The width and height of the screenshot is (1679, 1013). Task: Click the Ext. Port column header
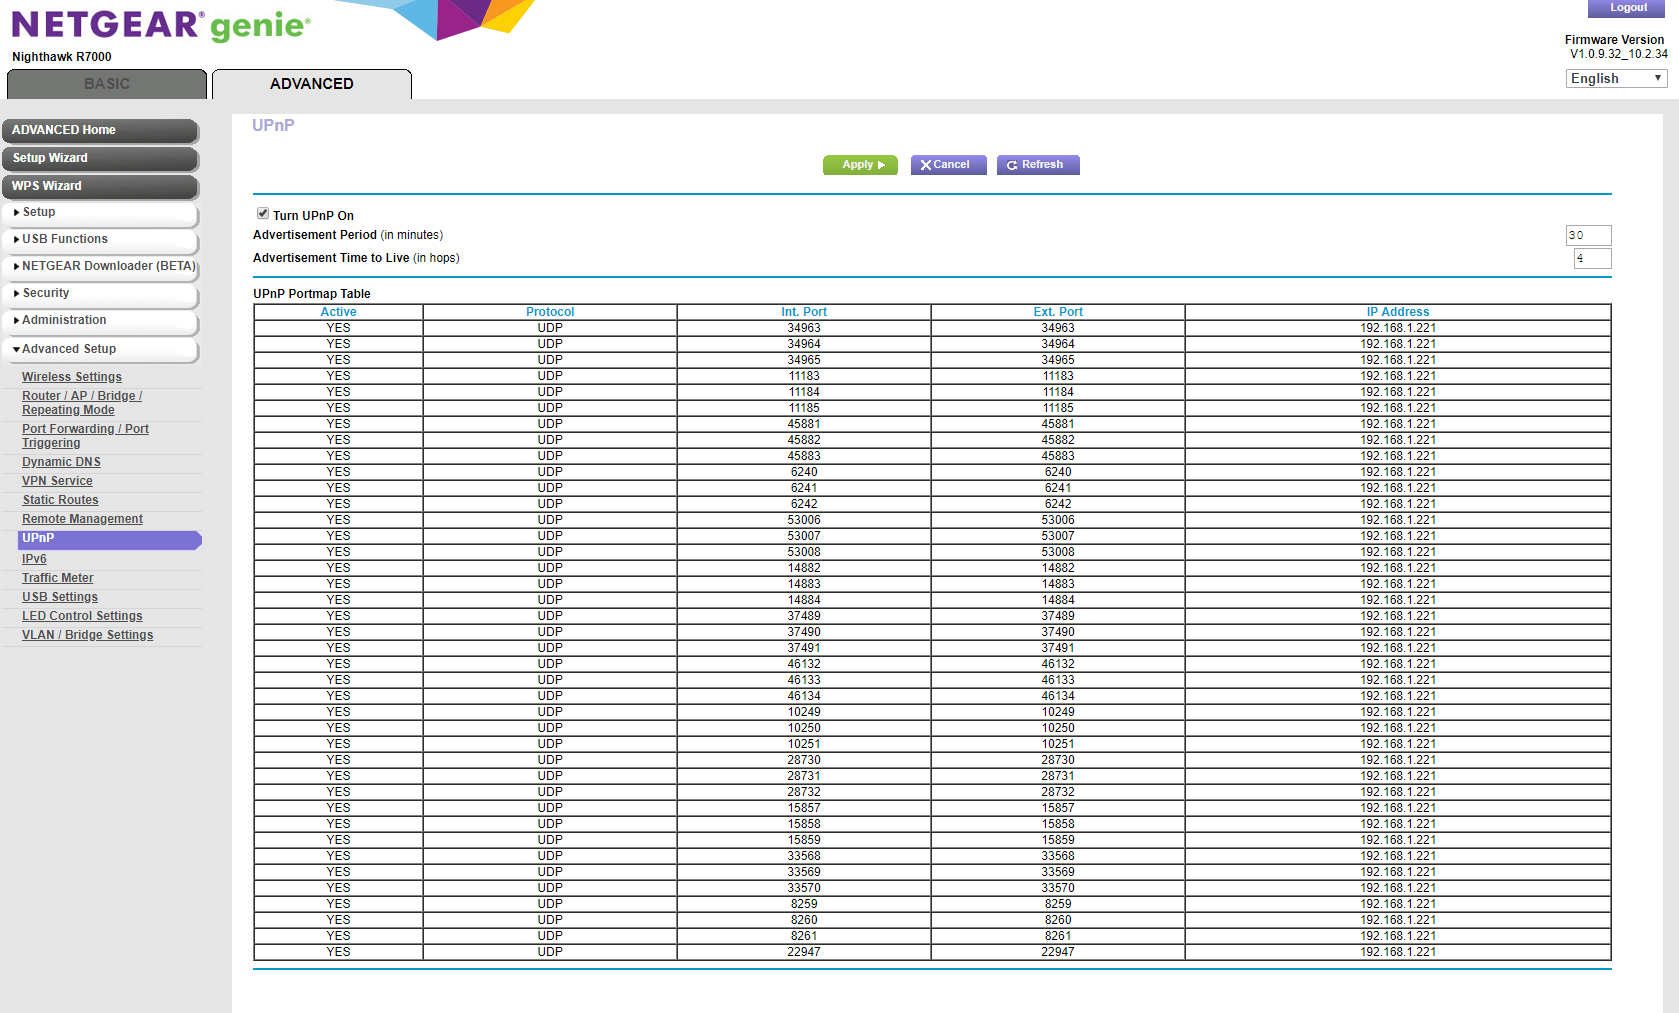coord(1058,312)
